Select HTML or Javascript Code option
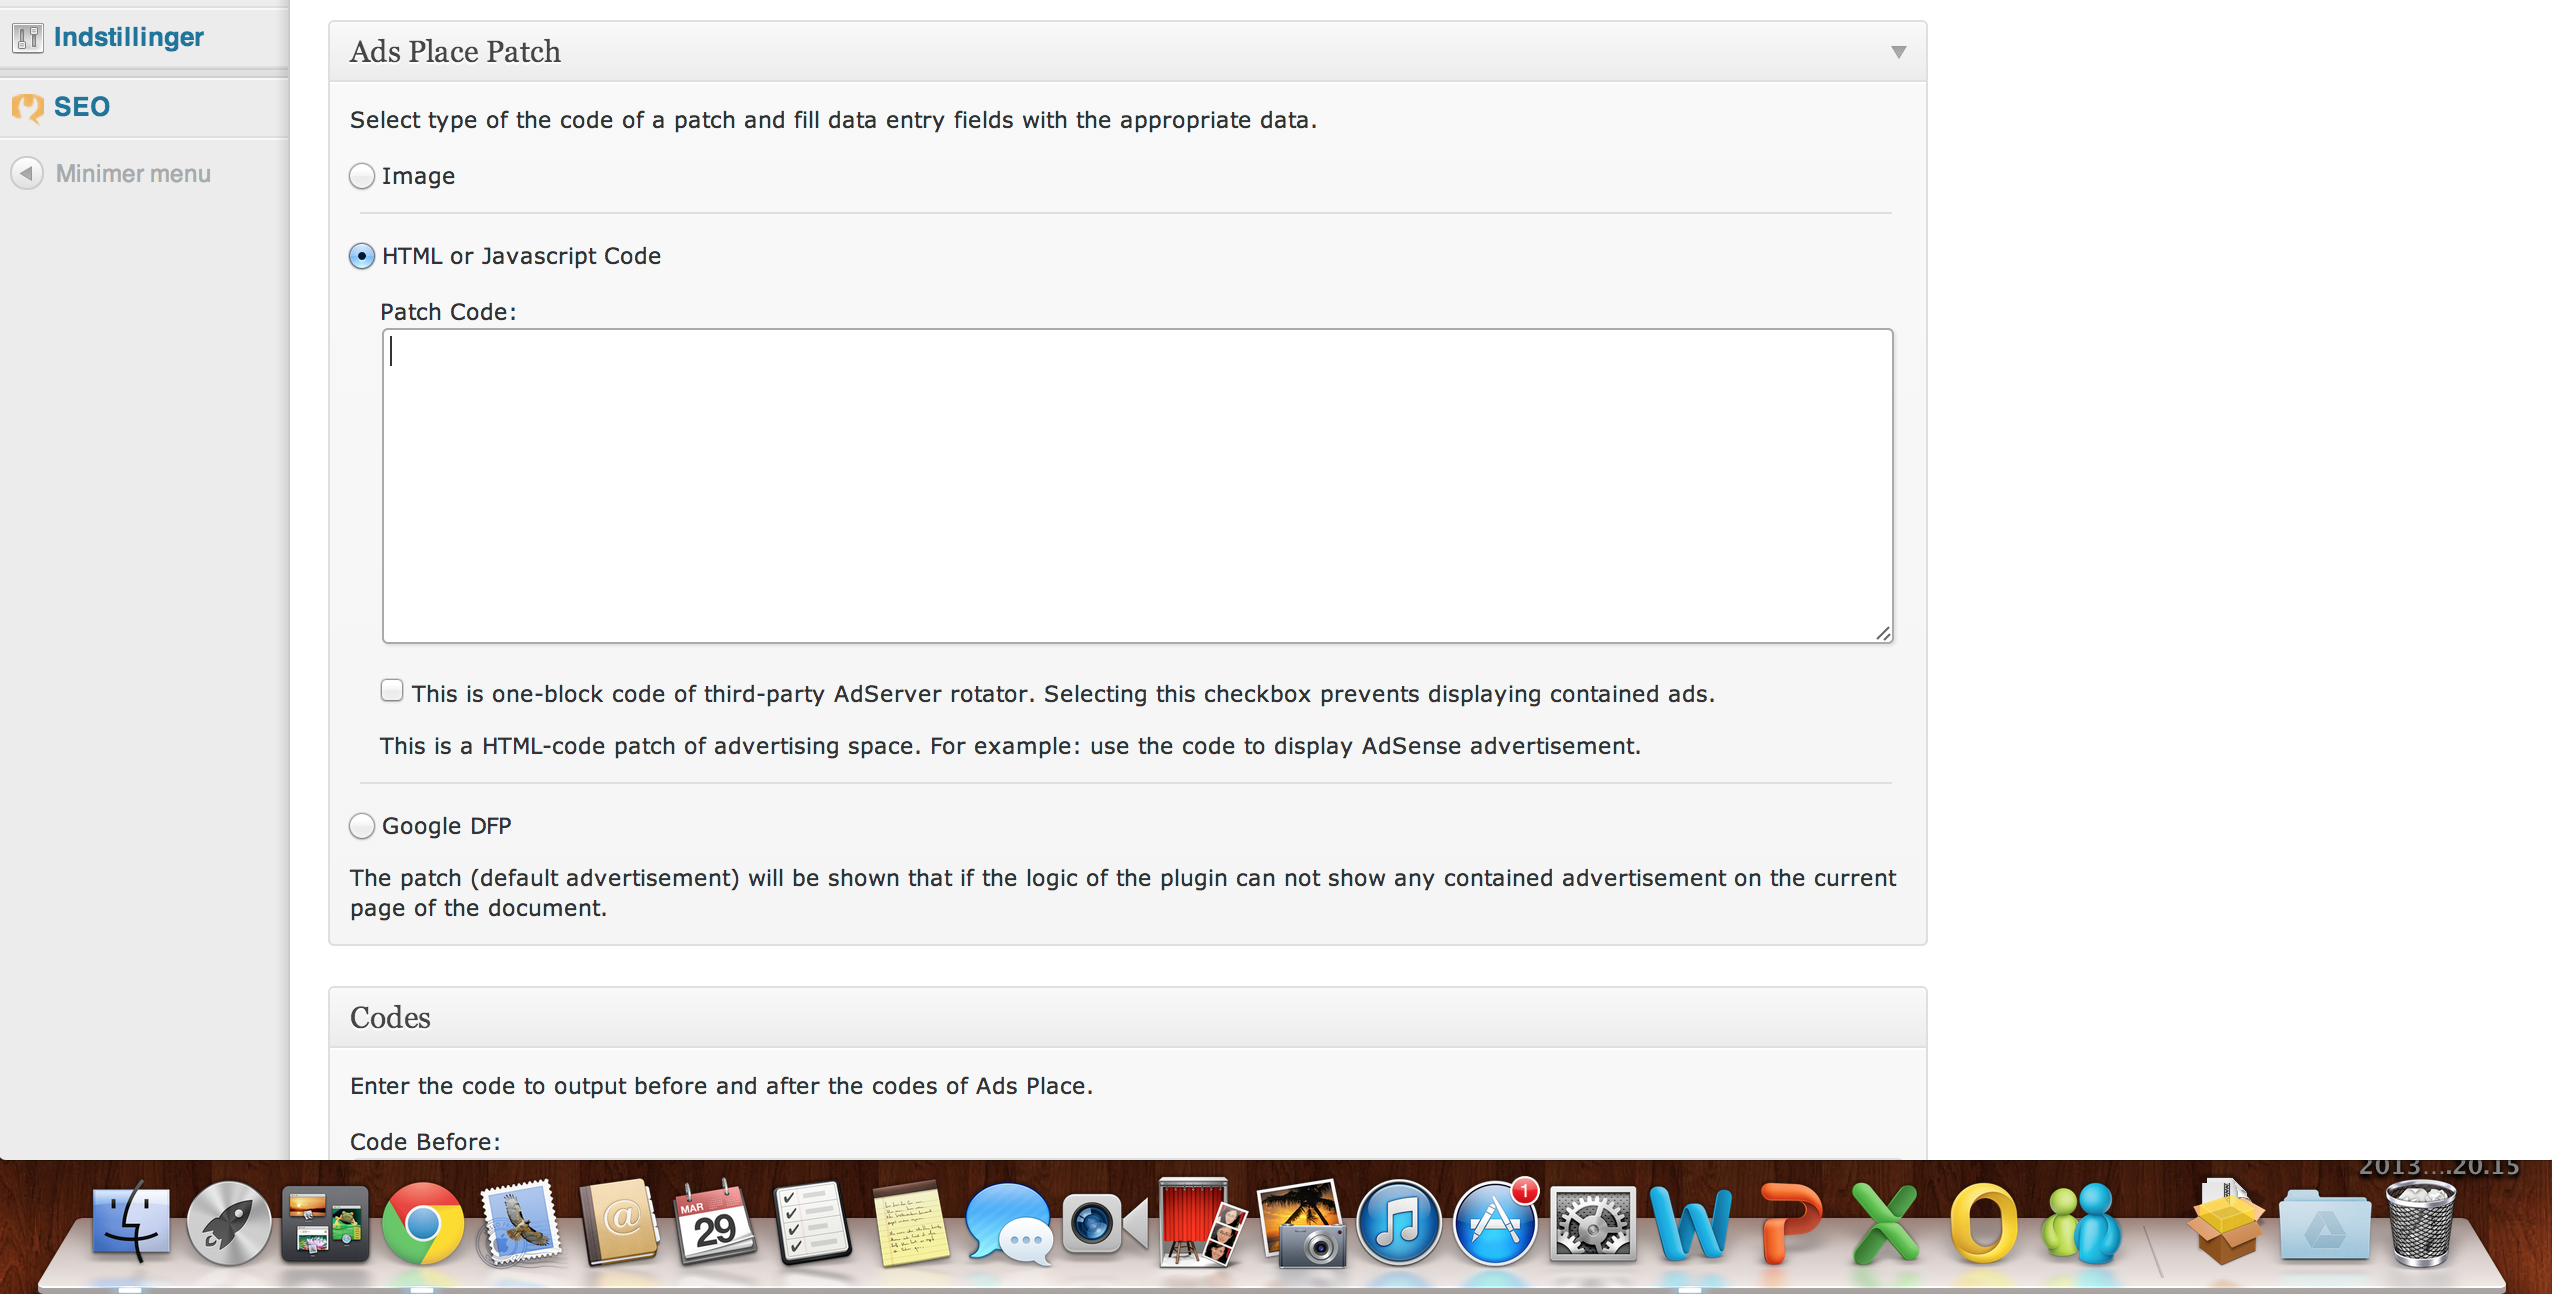 [362, 256]
